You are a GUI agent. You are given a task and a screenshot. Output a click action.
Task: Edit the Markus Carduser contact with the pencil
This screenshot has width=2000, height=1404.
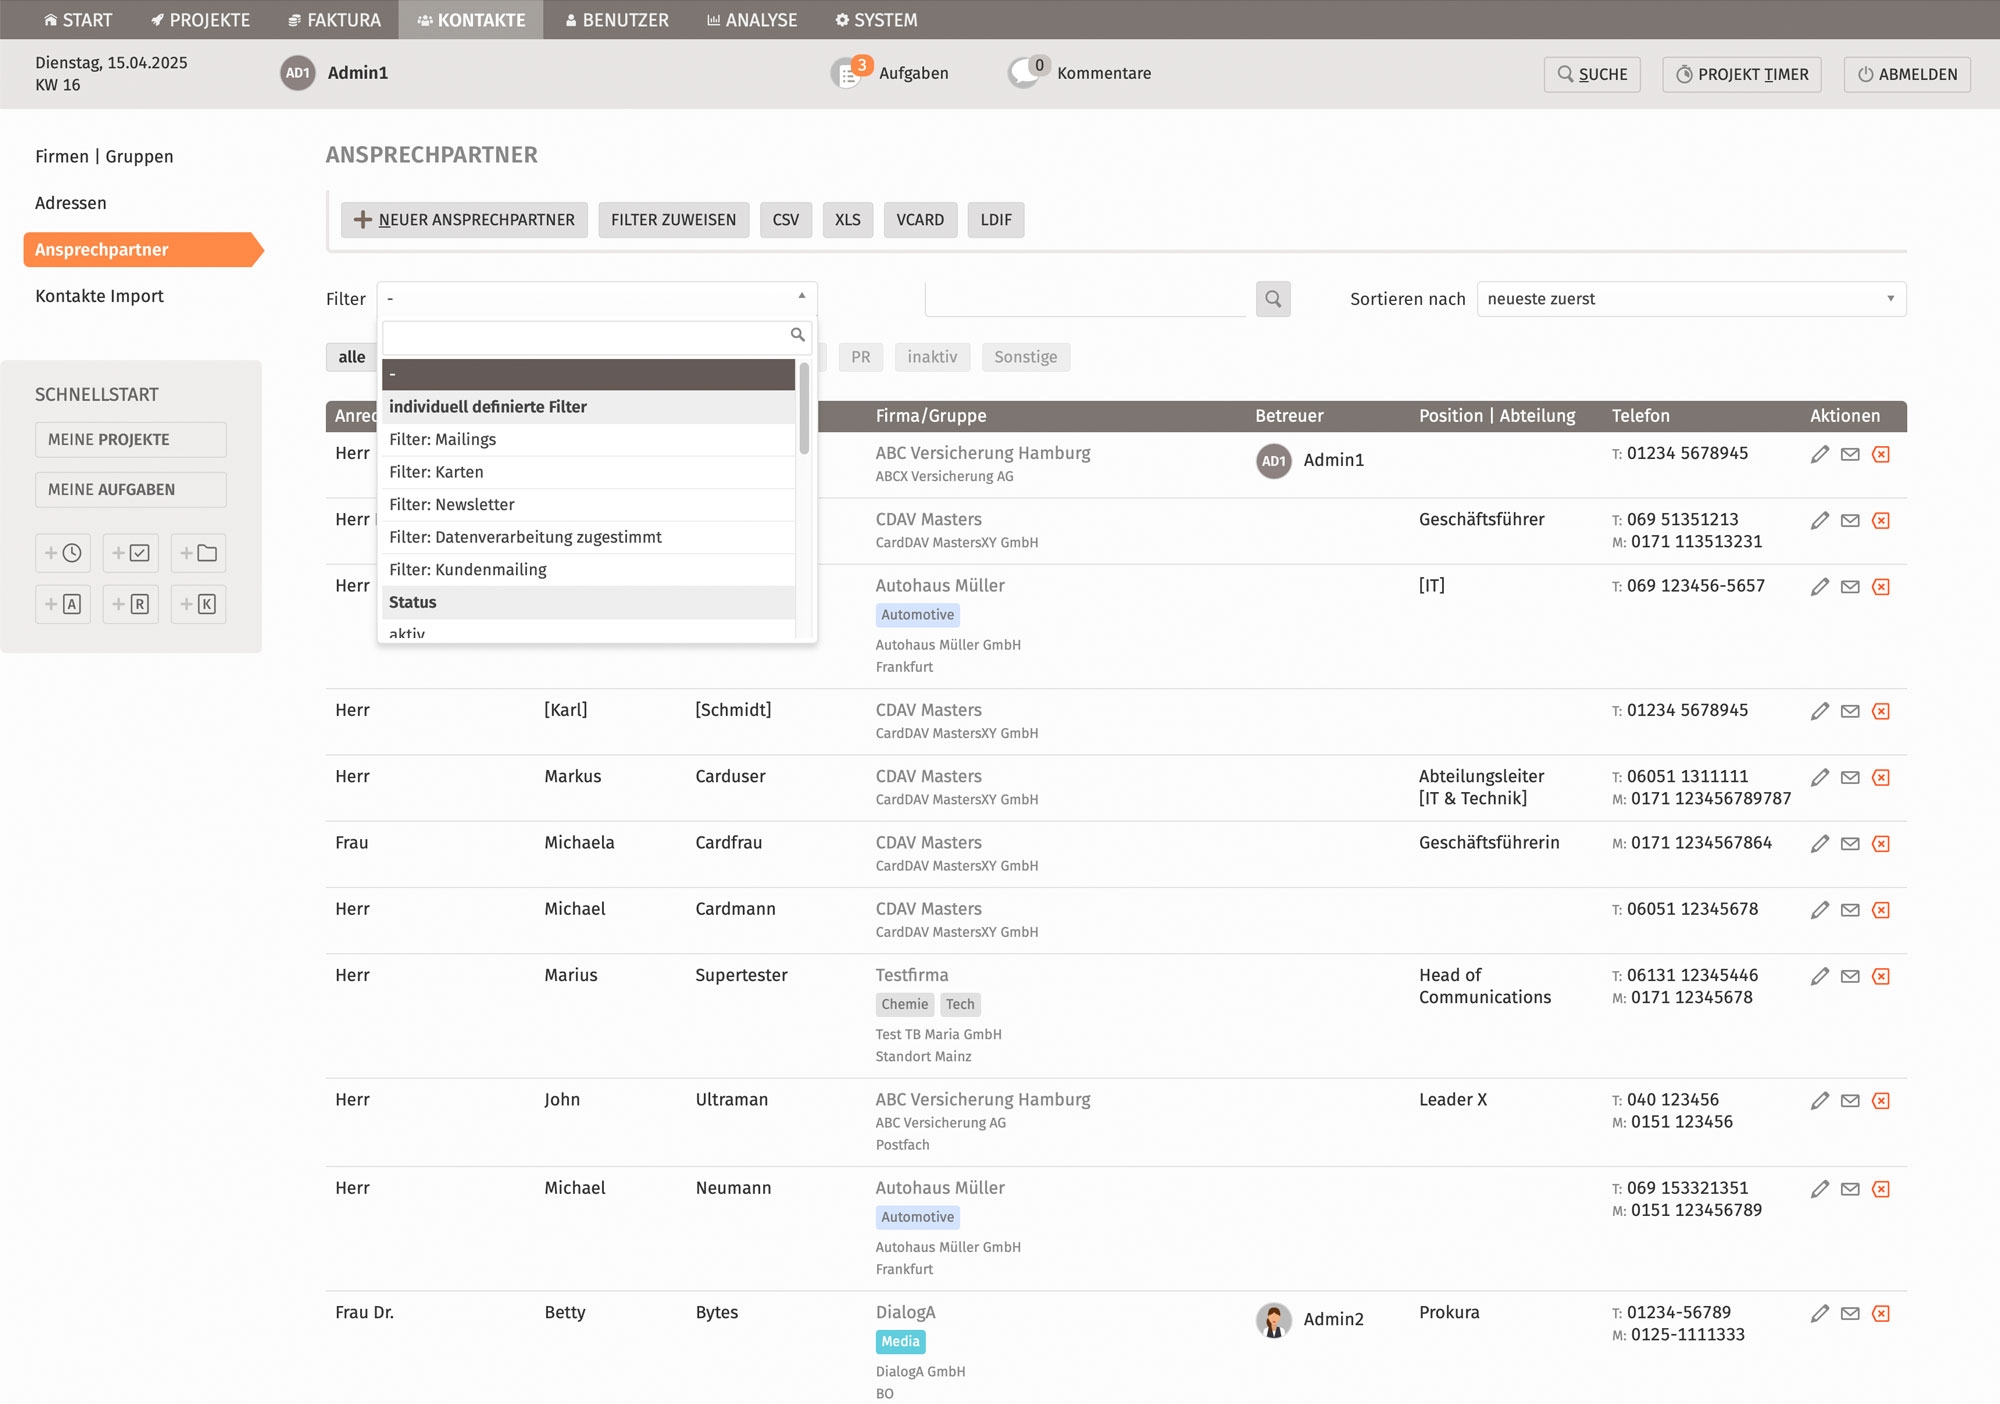(x=1819, y=777)
